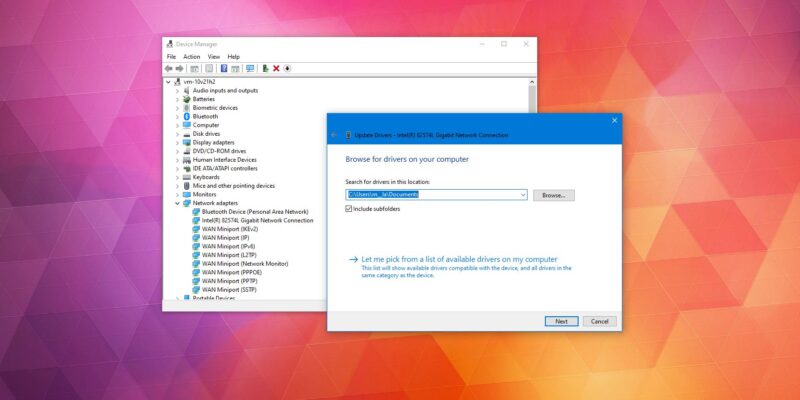The width and height of the screenshot is (800, 400).
Task: Expand the Batteries node
Action: point(178,99)
